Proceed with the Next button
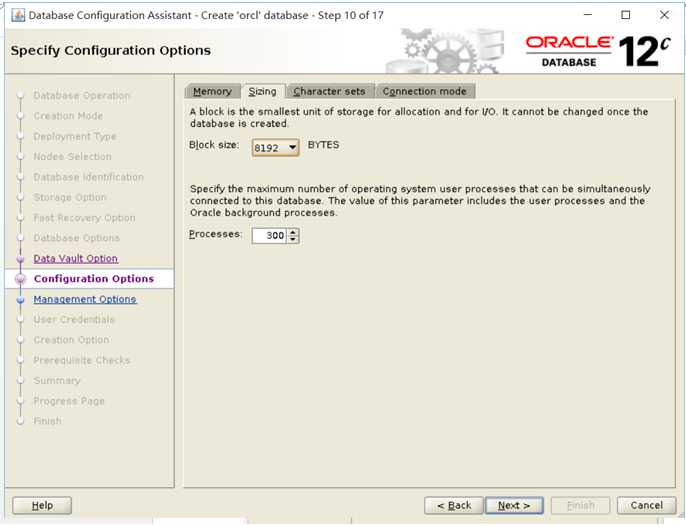The height and width of the screenshot is (526, 686). pyautogui.click(x=514, y=505)
